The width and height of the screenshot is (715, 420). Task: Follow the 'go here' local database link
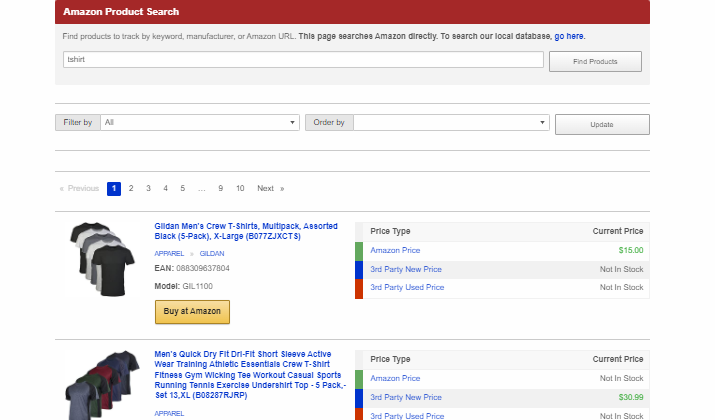point(569,36)
